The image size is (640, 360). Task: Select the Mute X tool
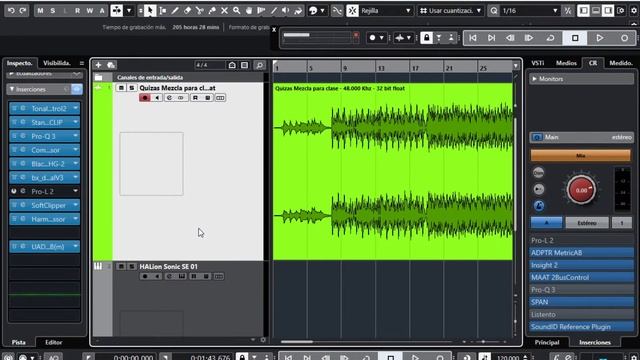tap(224, 11)
